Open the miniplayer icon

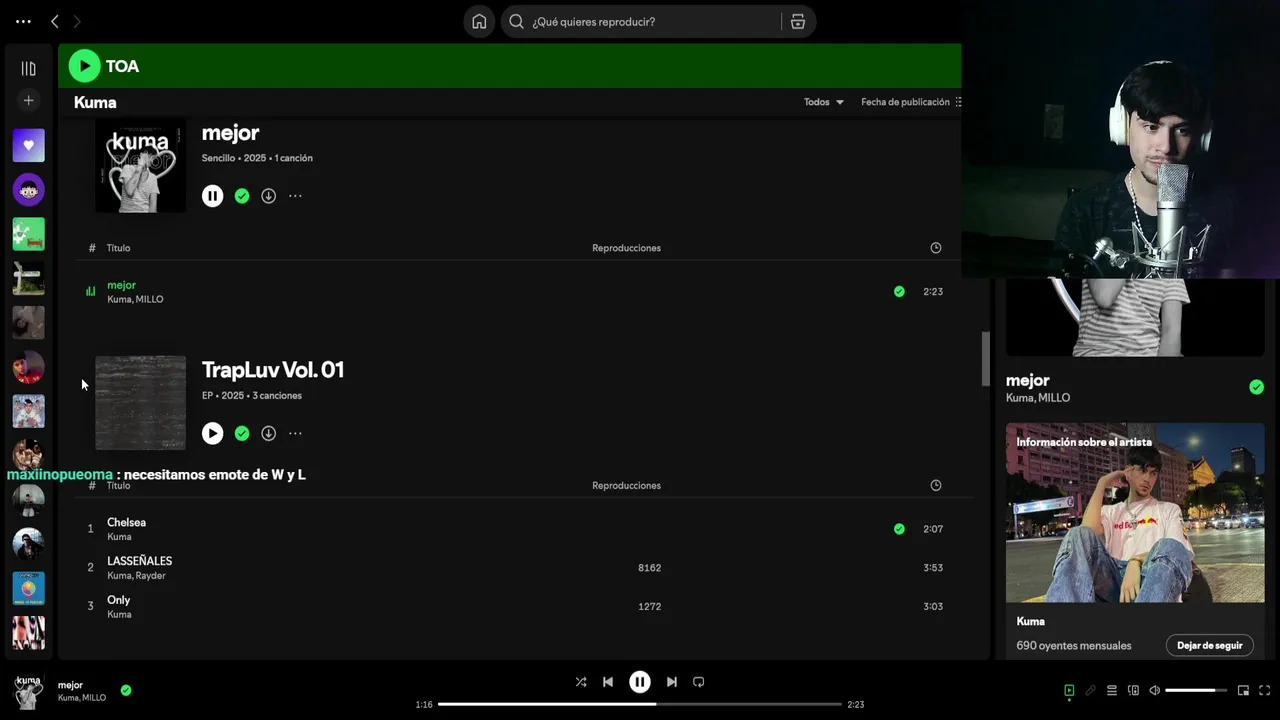point(1243,690)
